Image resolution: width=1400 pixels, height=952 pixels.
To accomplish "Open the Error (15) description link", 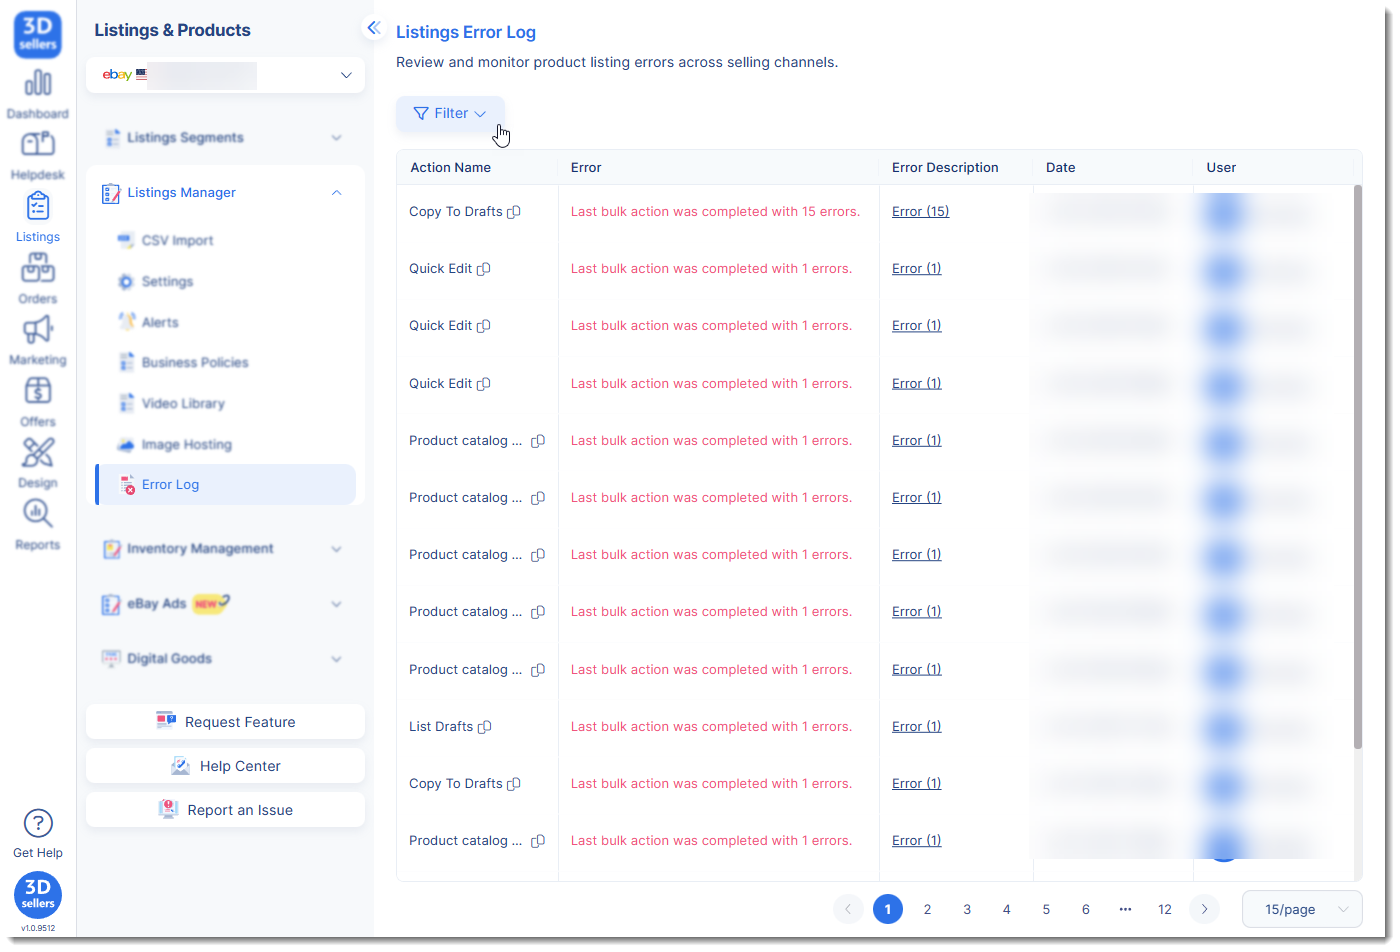I will click(920, 212).
